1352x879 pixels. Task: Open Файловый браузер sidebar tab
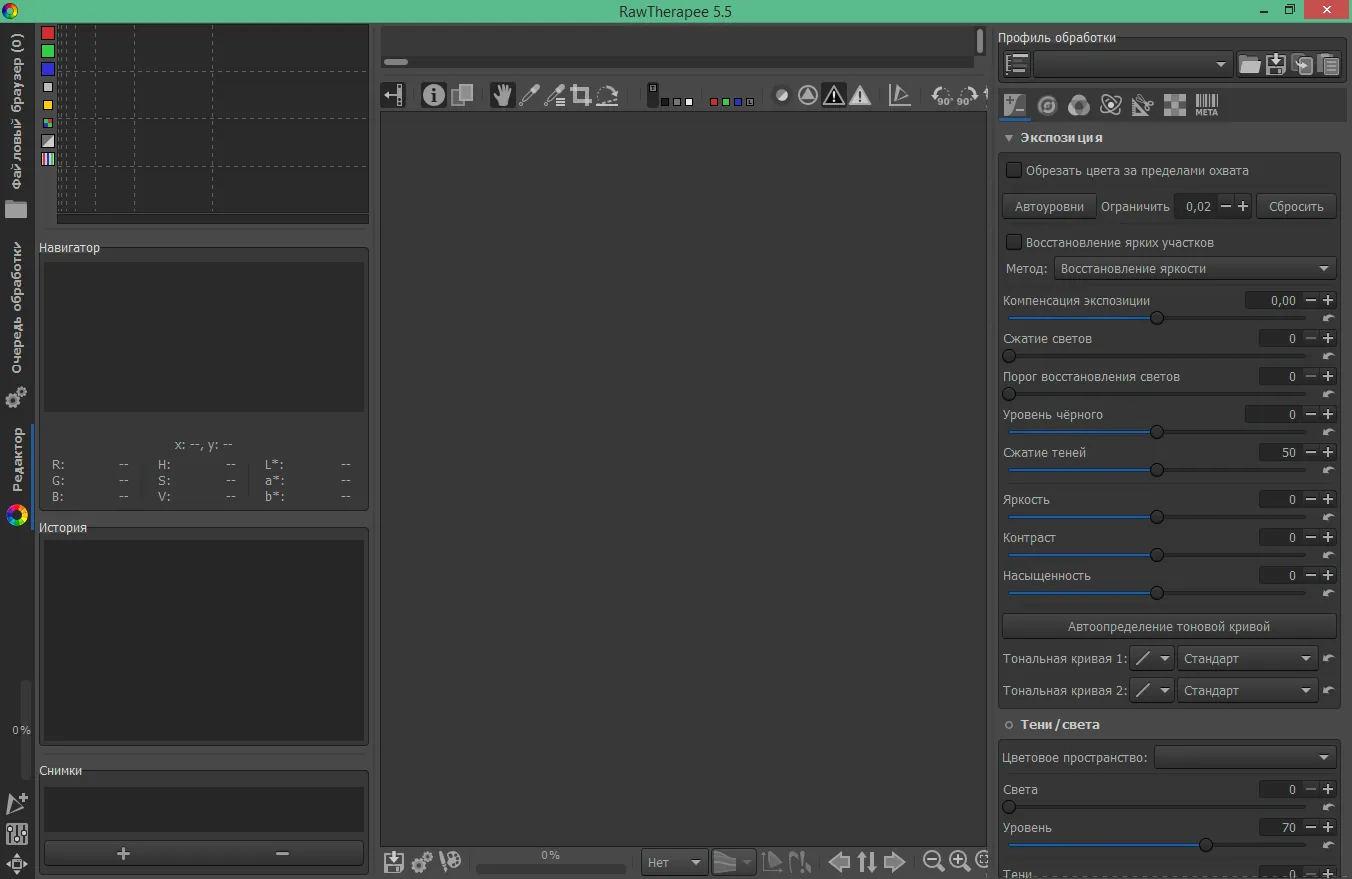(17, 111)
